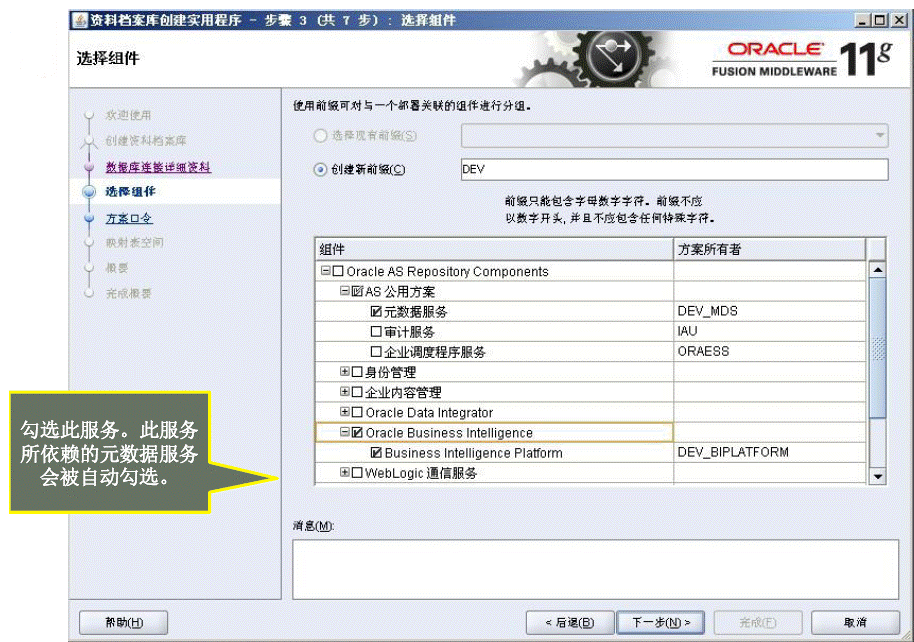Check the Oracle Data Integrator checkbox
The image size is (914, 642).
click(x=357, y=412)
